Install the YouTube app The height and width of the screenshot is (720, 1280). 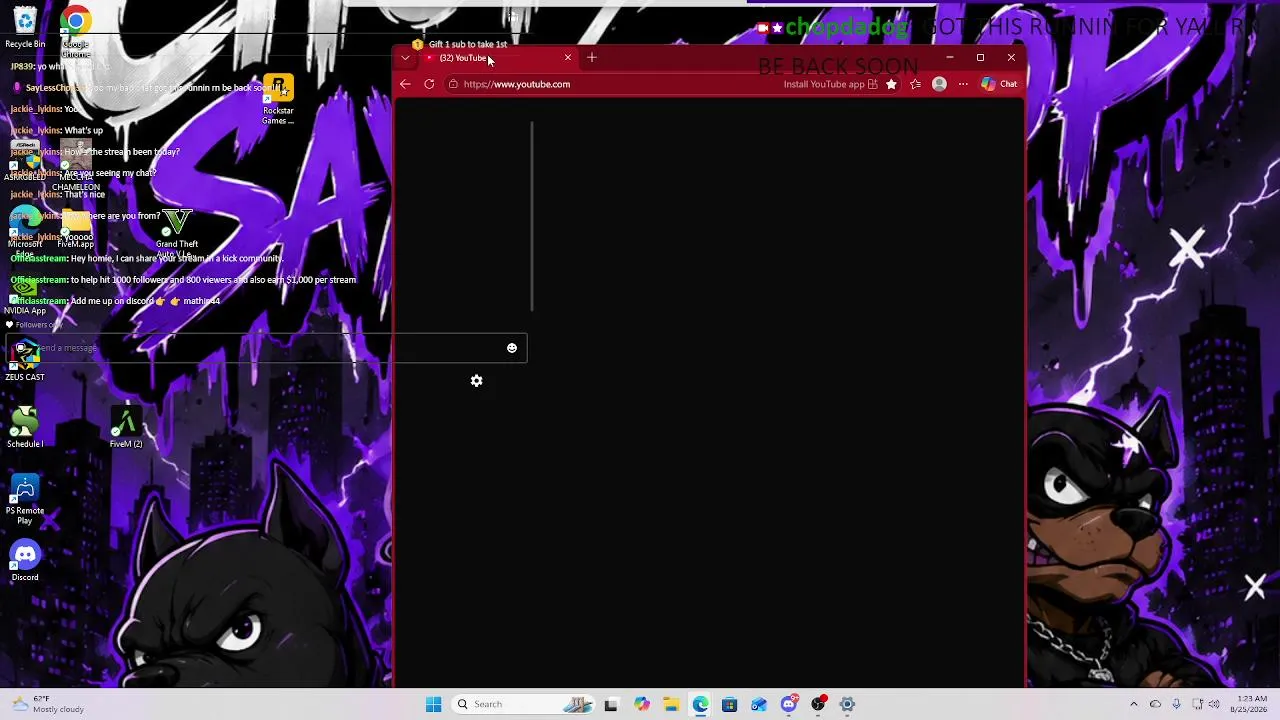(830, 84)
